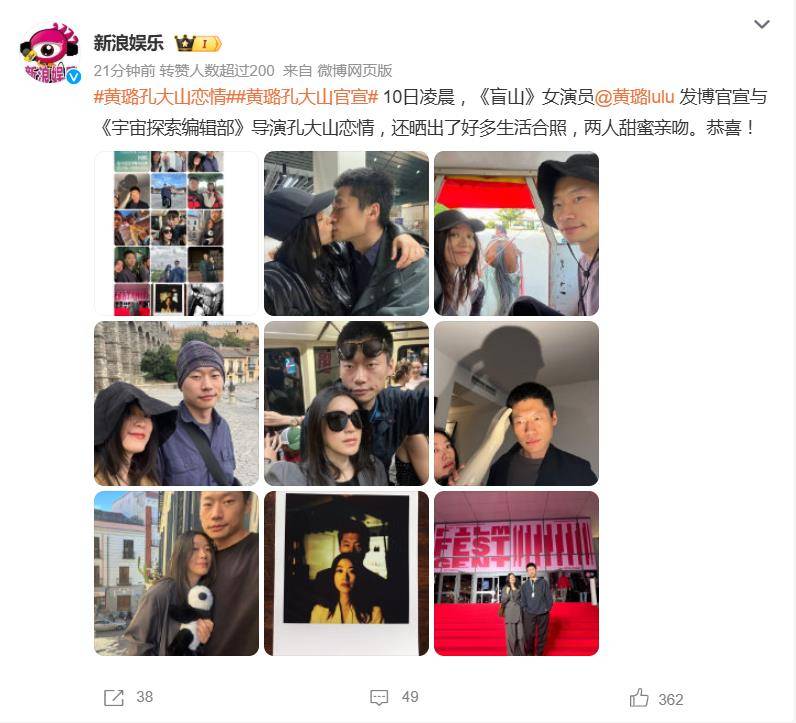Open the aqueduct selfie photo thumbnail

tap(176, 403)
